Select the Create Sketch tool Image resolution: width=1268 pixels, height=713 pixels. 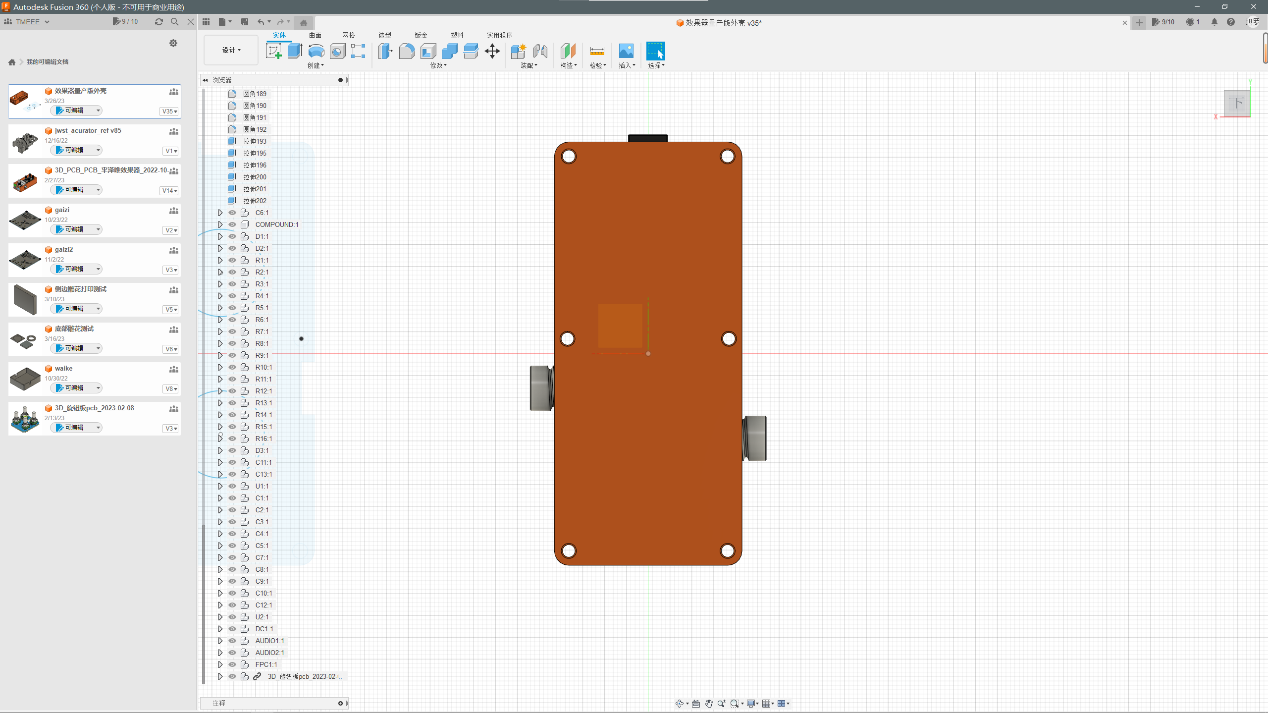pos(274,51)
